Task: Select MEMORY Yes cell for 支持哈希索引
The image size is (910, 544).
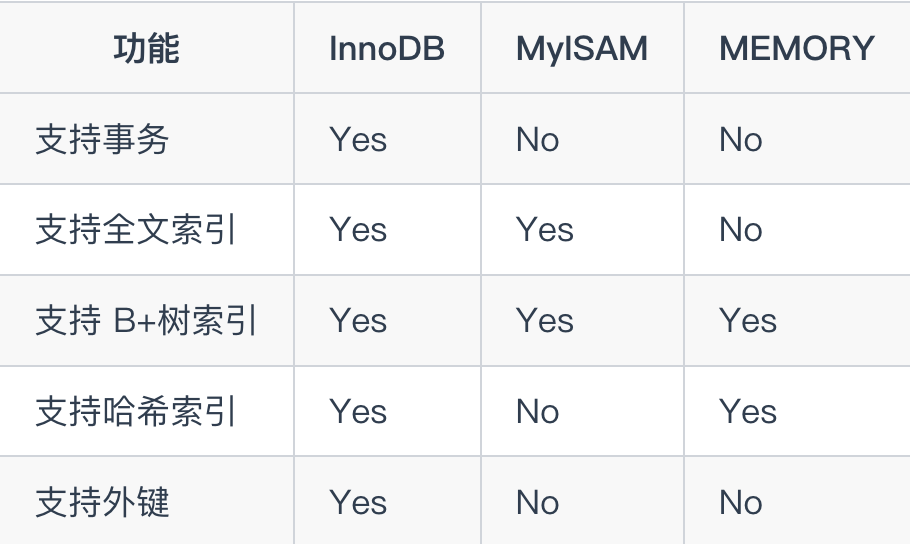Action: (x=748, y=412)
